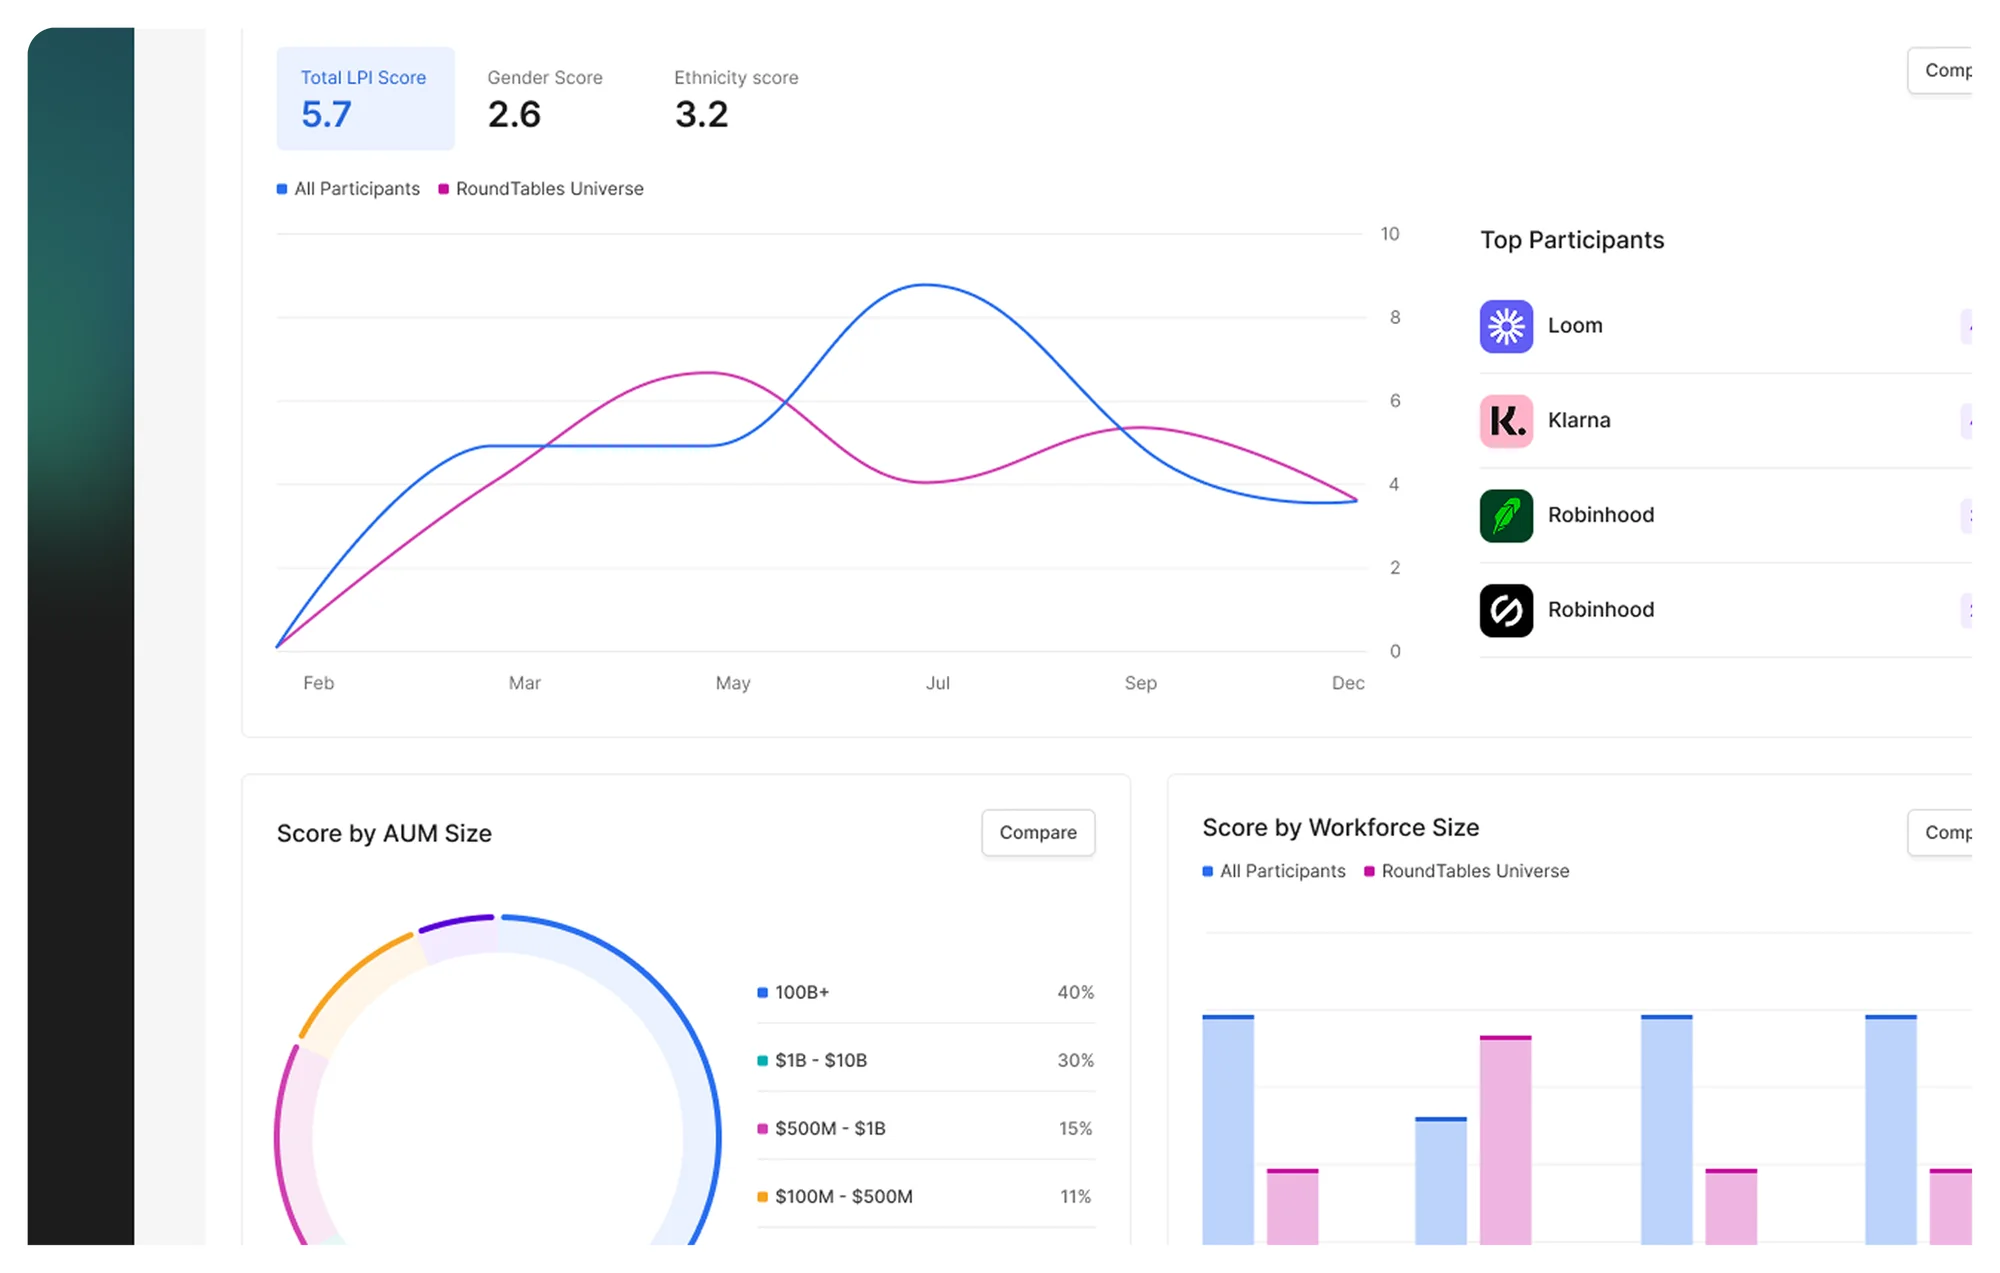This screenshot has height=1273, width=2000.
Task: Toggle RoundTables Universe legend in Workforce Size chart
Action: tap(1467, 871)
